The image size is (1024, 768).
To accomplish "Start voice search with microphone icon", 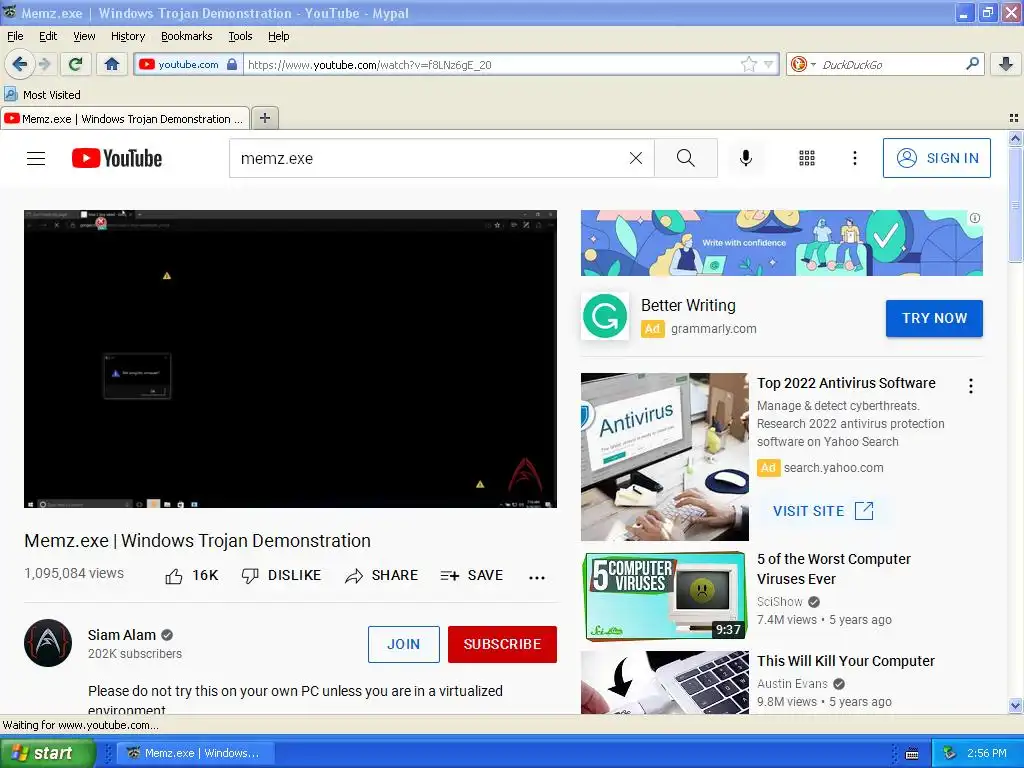I will tap(746, 158).
